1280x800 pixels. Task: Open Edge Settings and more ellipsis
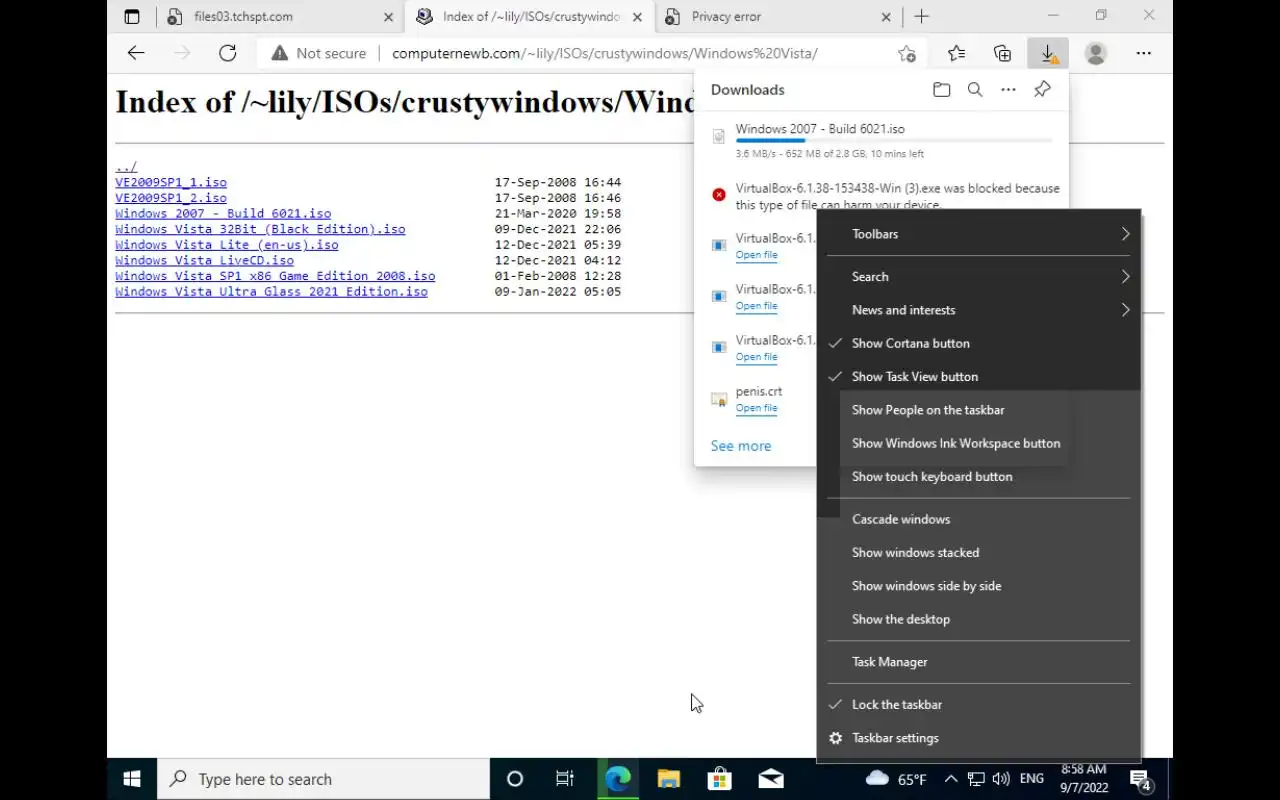pos(1143,54)
